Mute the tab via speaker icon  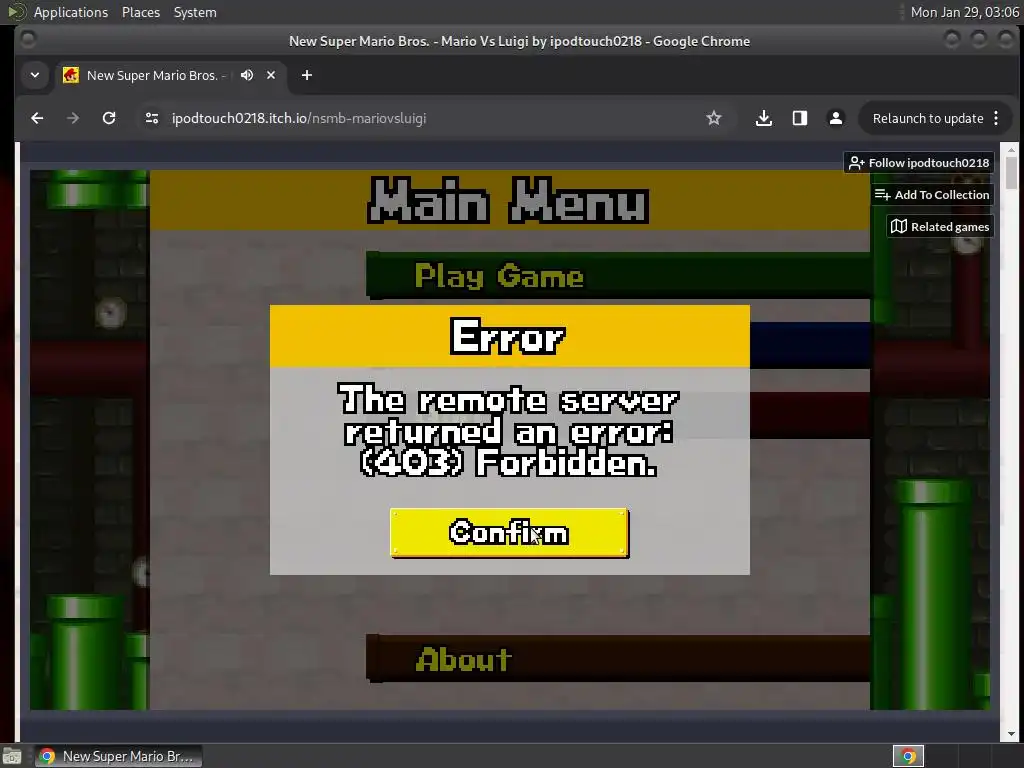247,75
